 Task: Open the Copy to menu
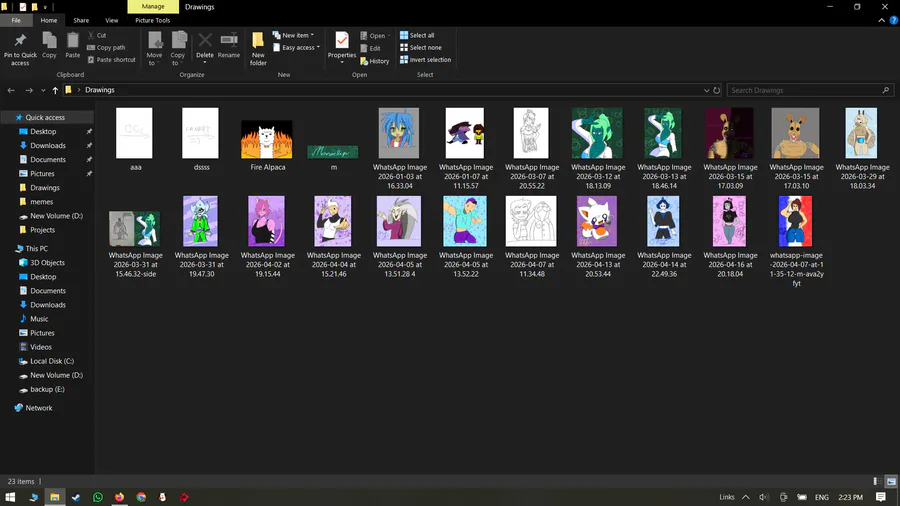tap(178, 48)
